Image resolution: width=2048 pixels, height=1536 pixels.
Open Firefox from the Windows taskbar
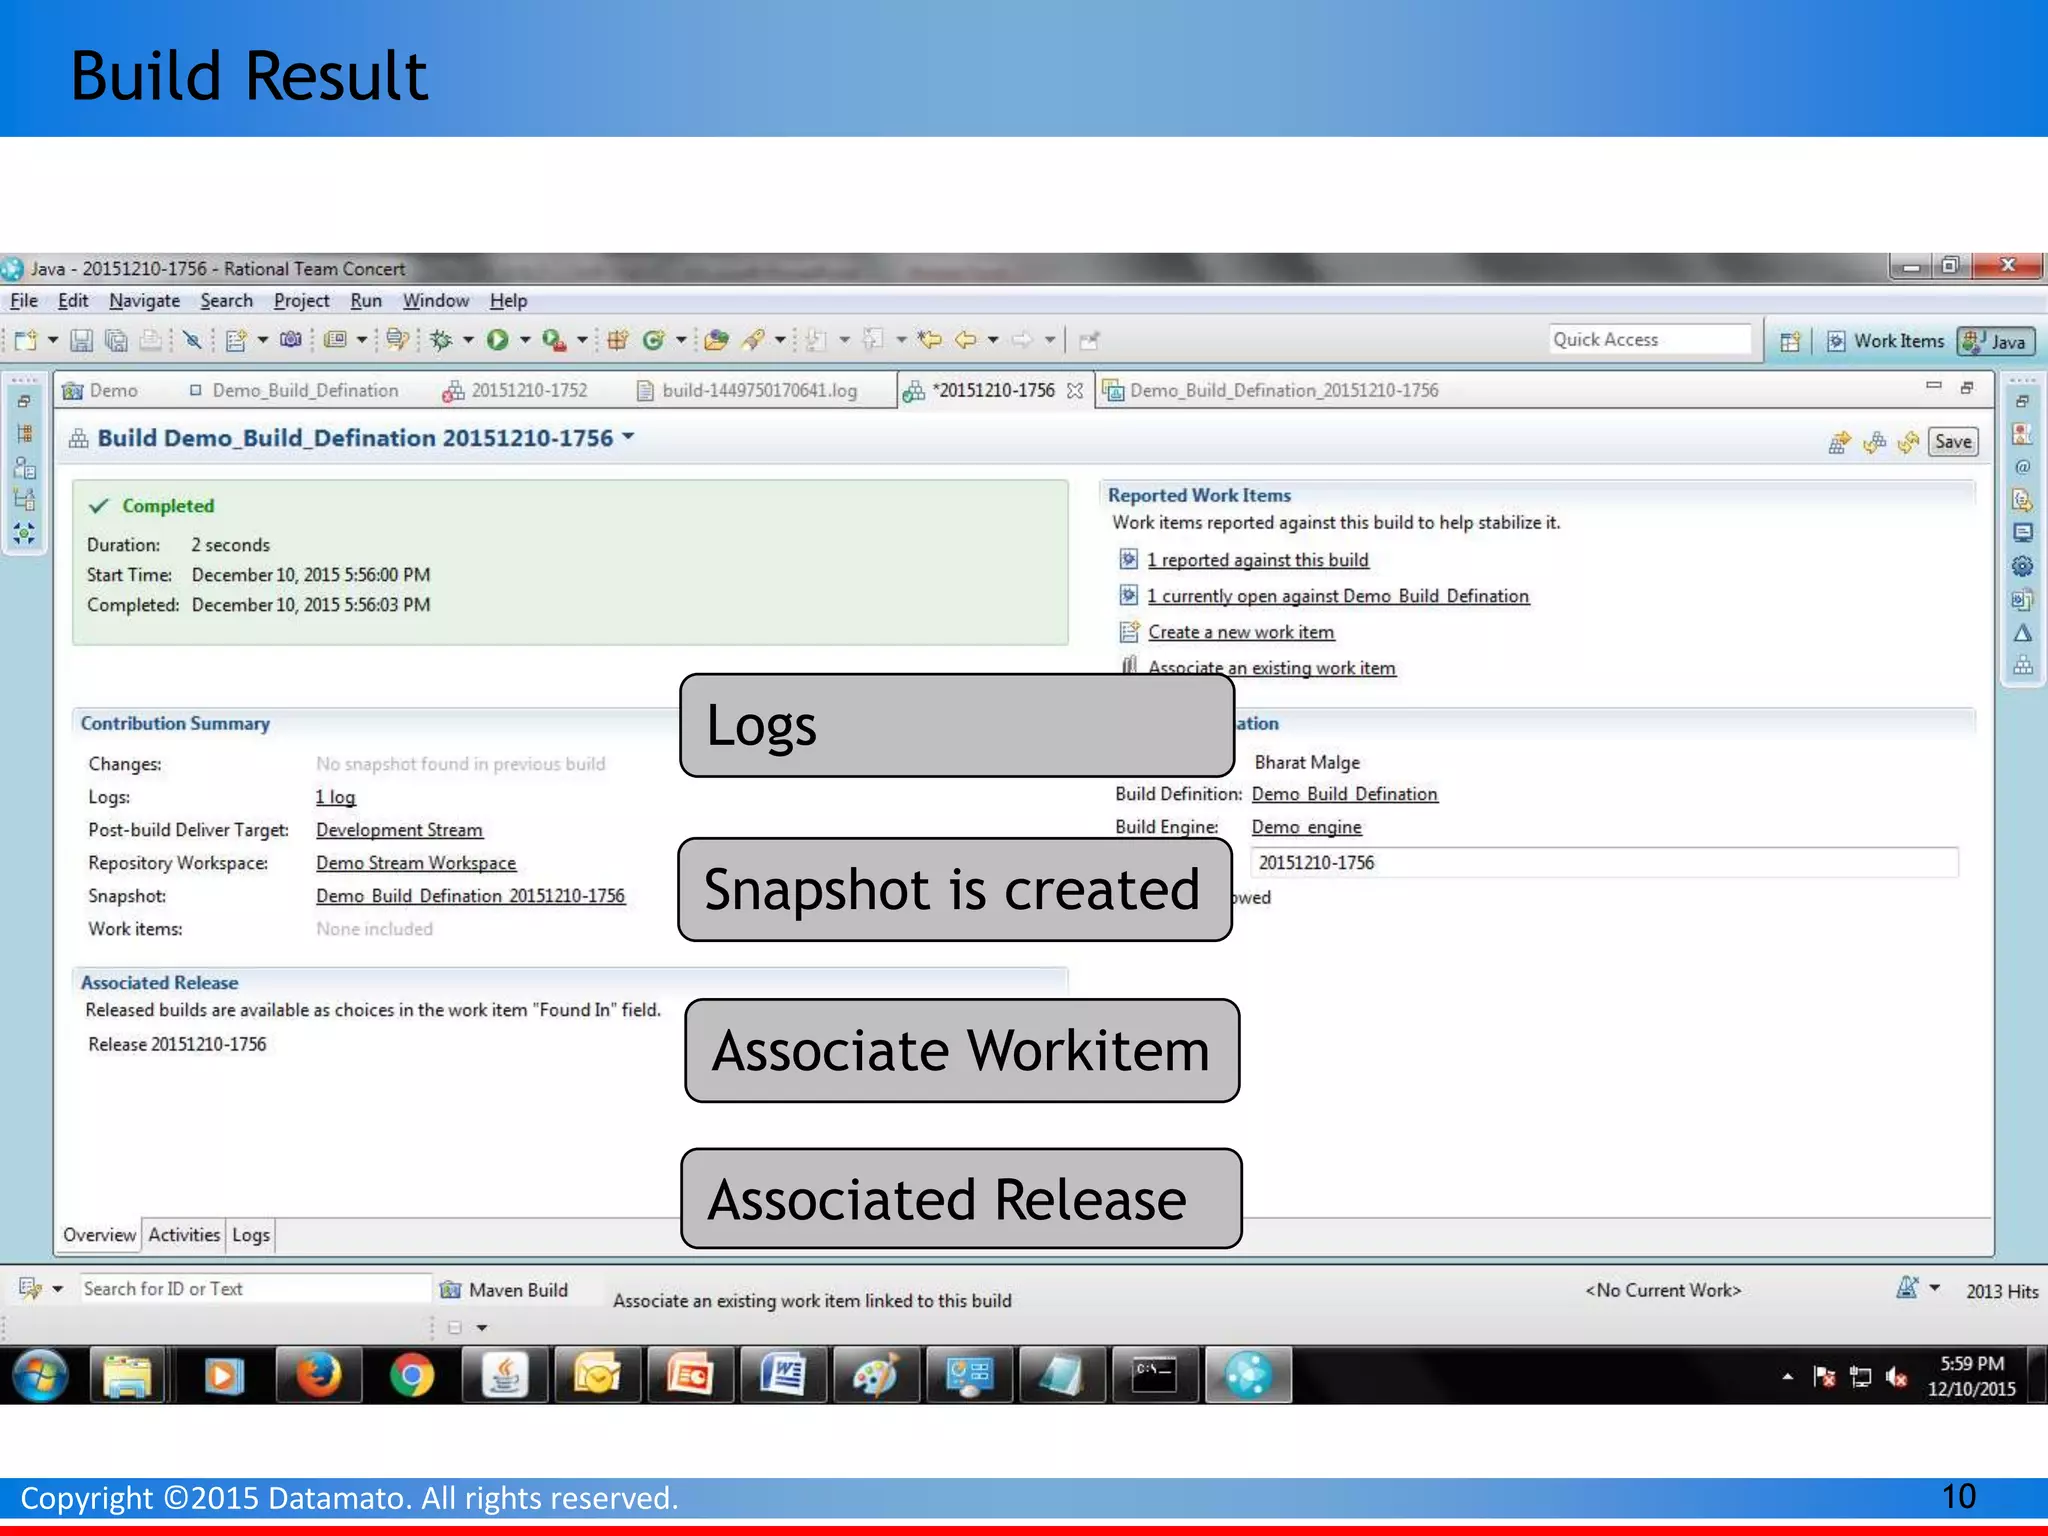[x=317, y=1377]
